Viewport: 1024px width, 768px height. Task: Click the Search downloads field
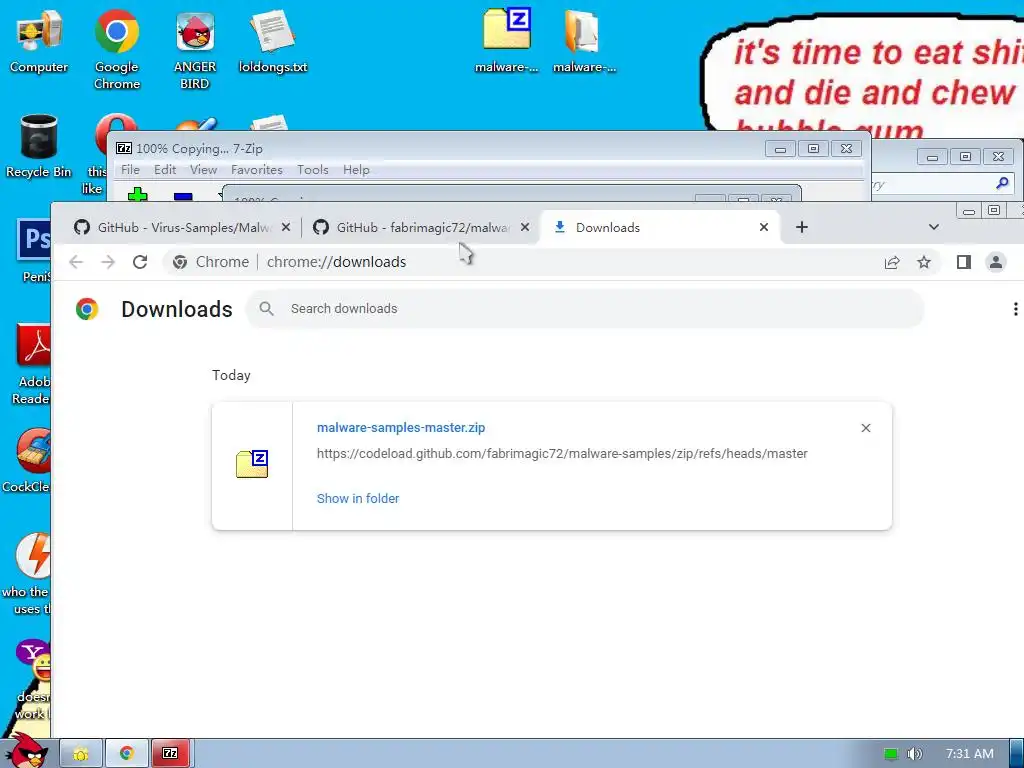(584, 308)
